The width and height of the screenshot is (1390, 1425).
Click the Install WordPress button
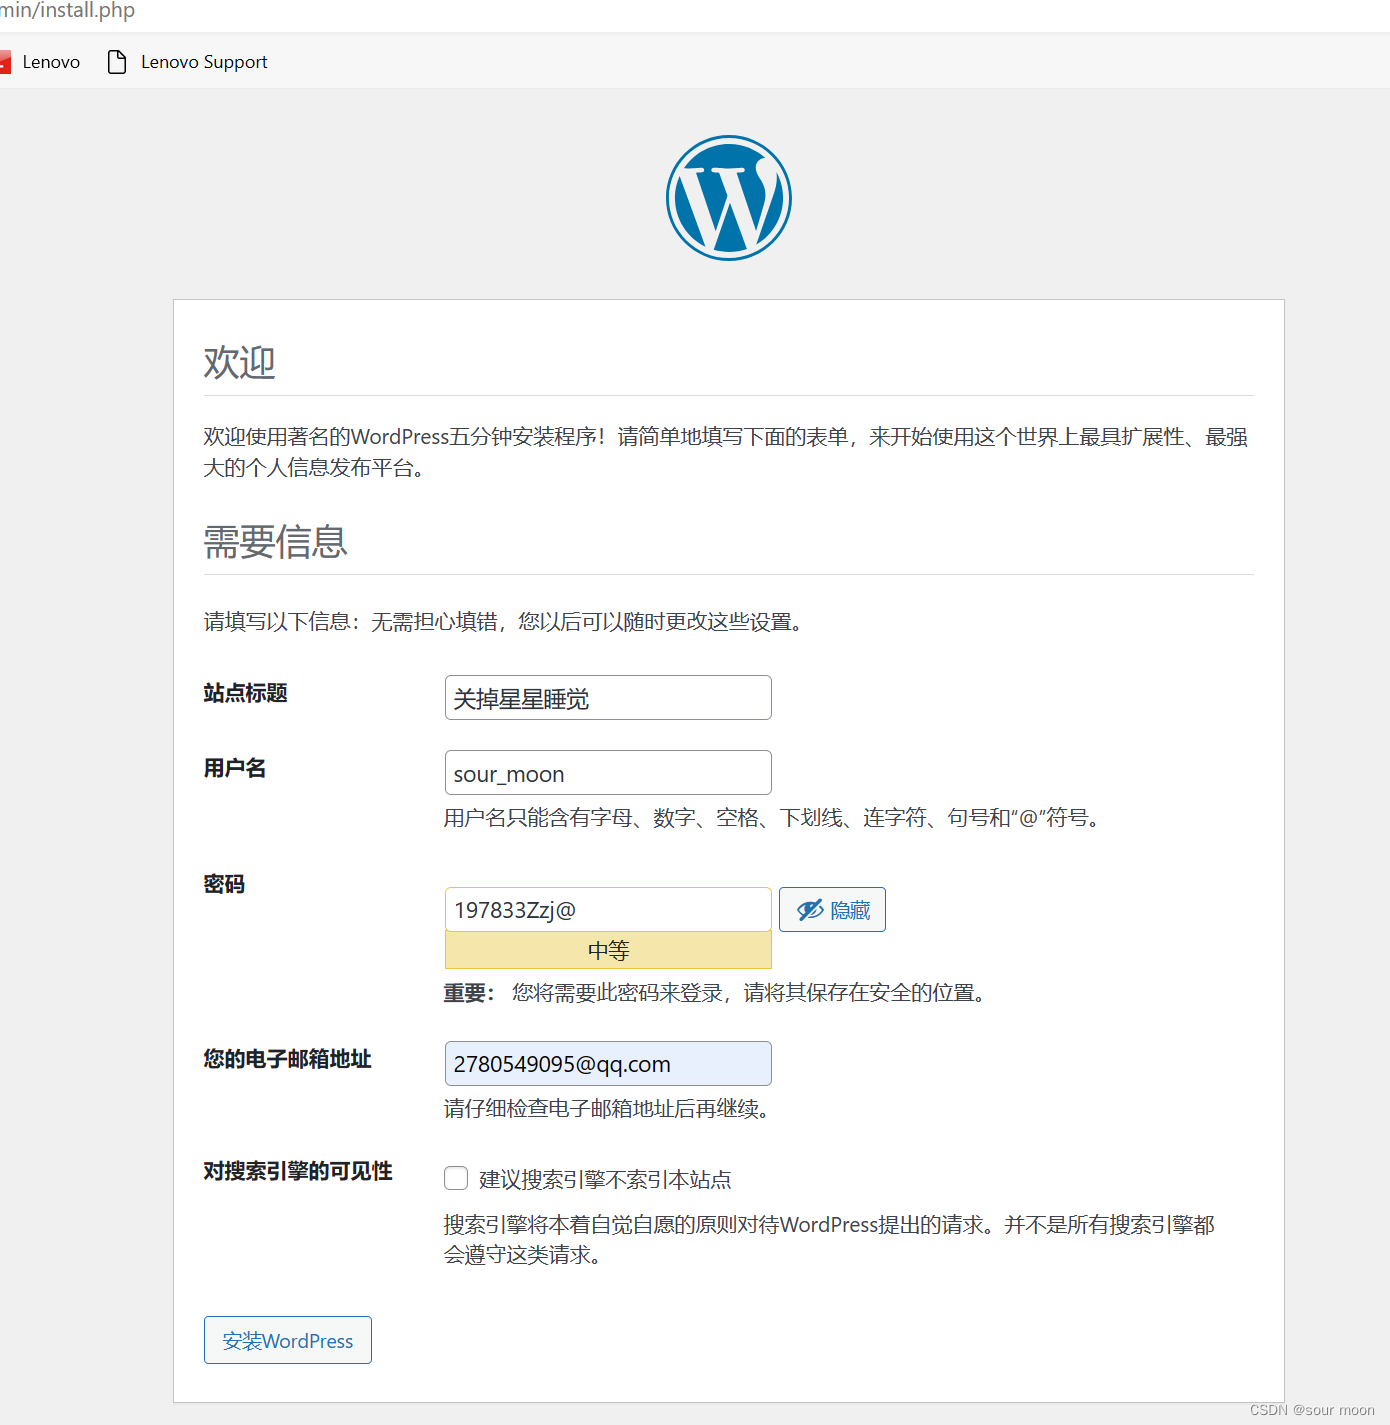click(288, 1340)
